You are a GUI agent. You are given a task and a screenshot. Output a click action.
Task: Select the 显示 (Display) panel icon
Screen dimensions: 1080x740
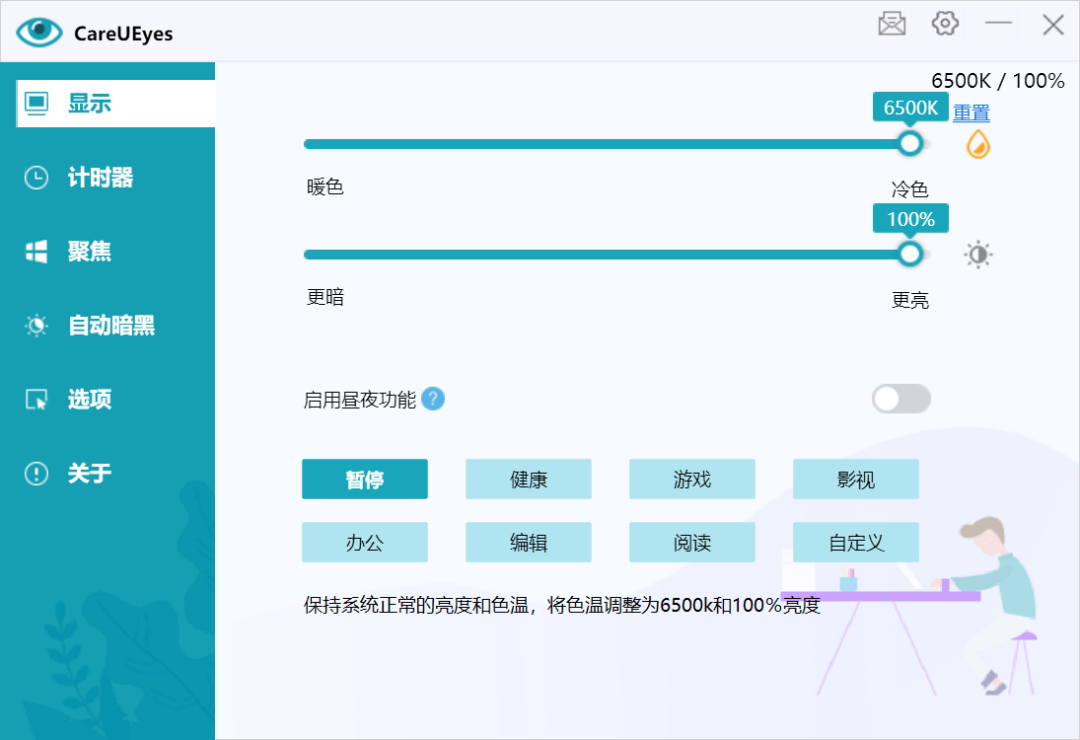click(36, 102)
